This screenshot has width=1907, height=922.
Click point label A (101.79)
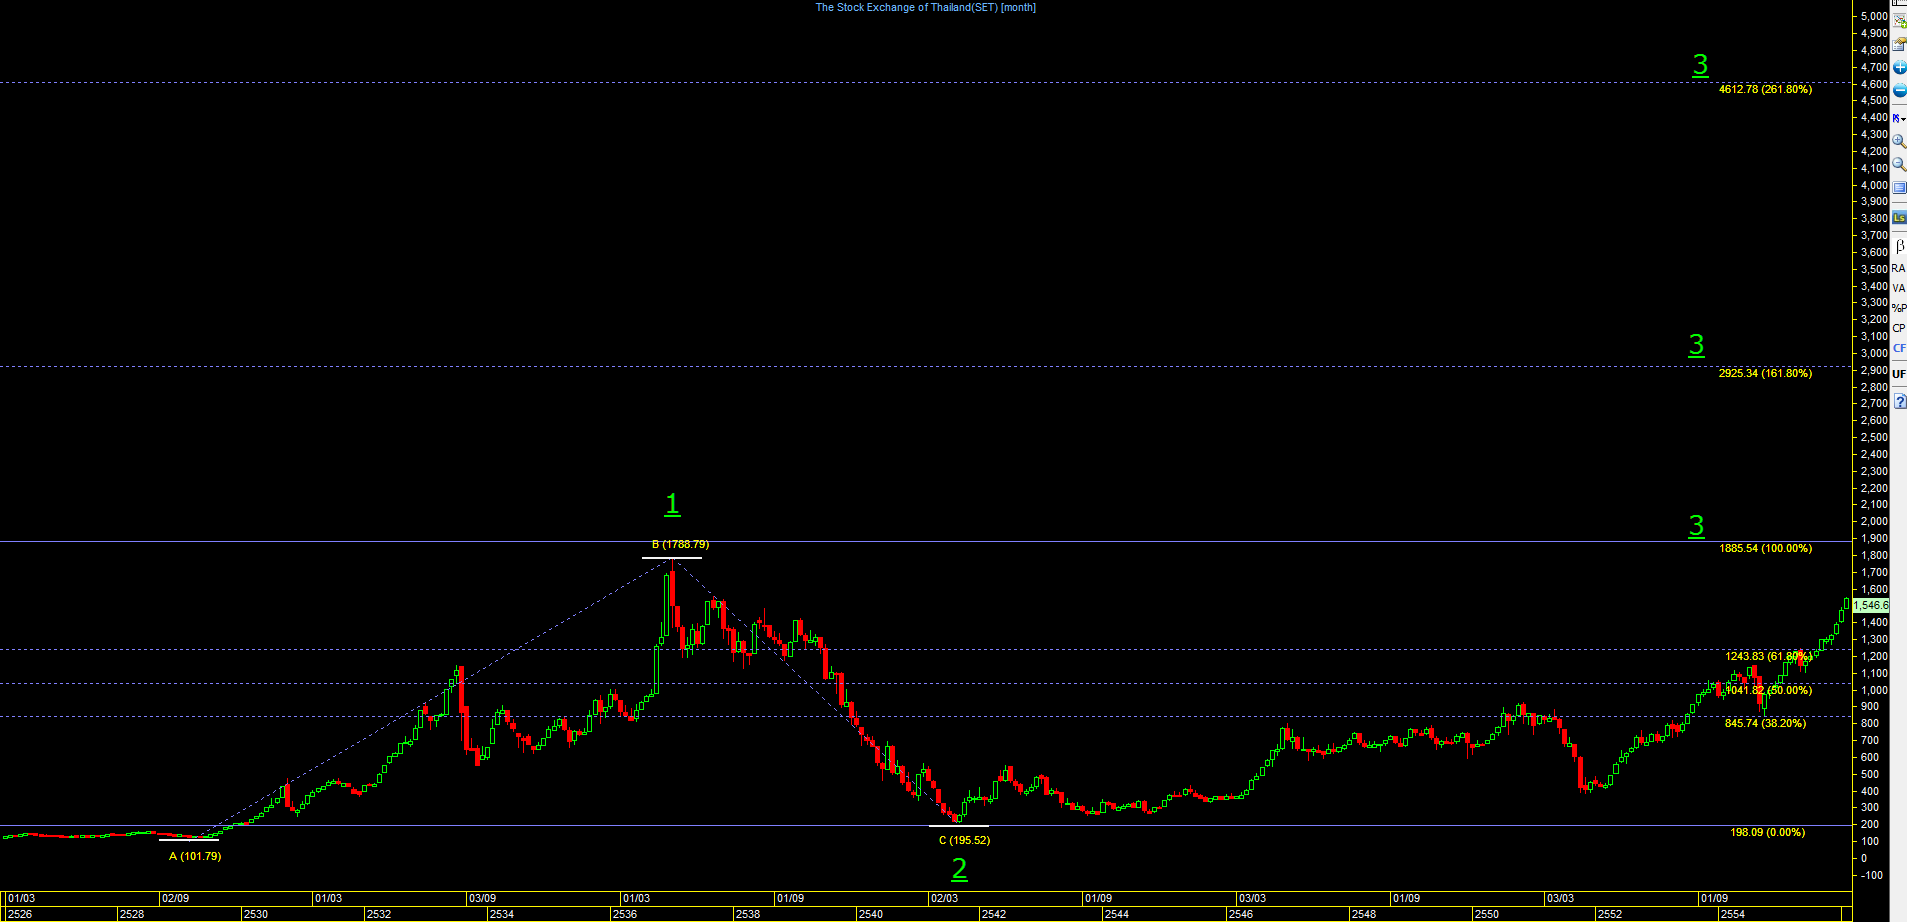pos(195,856)
